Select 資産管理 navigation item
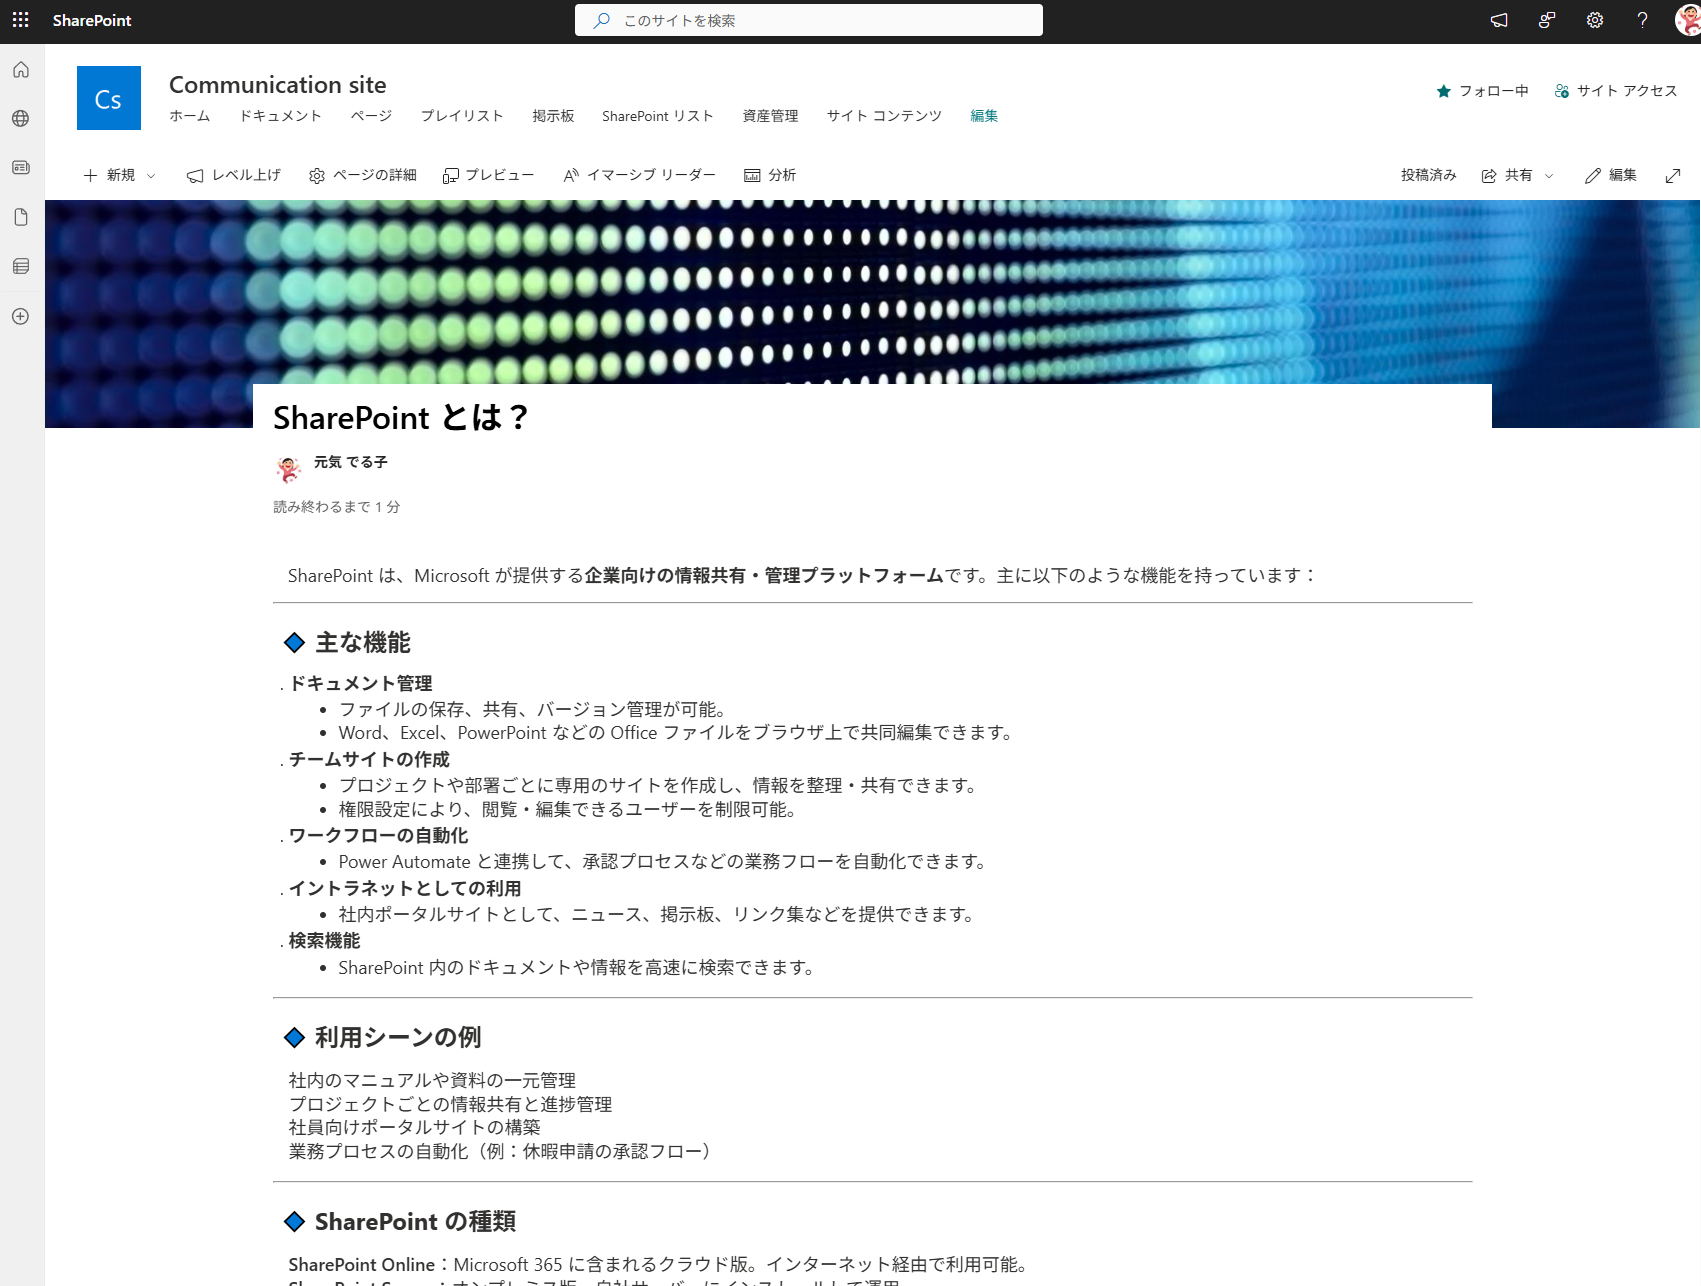The height and width of the screenshot is (1286, 1701). point(770,116)
